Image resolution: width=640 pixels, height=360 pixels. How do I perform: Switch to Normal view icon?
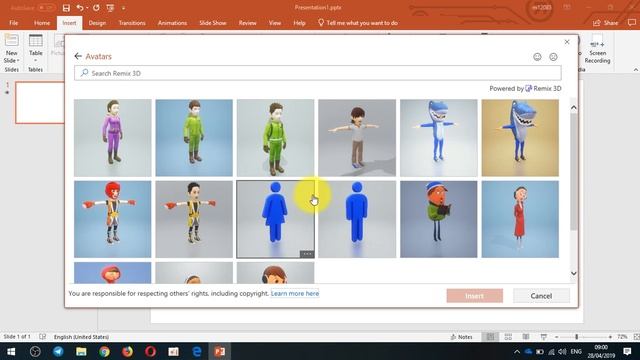pos(490,337)
